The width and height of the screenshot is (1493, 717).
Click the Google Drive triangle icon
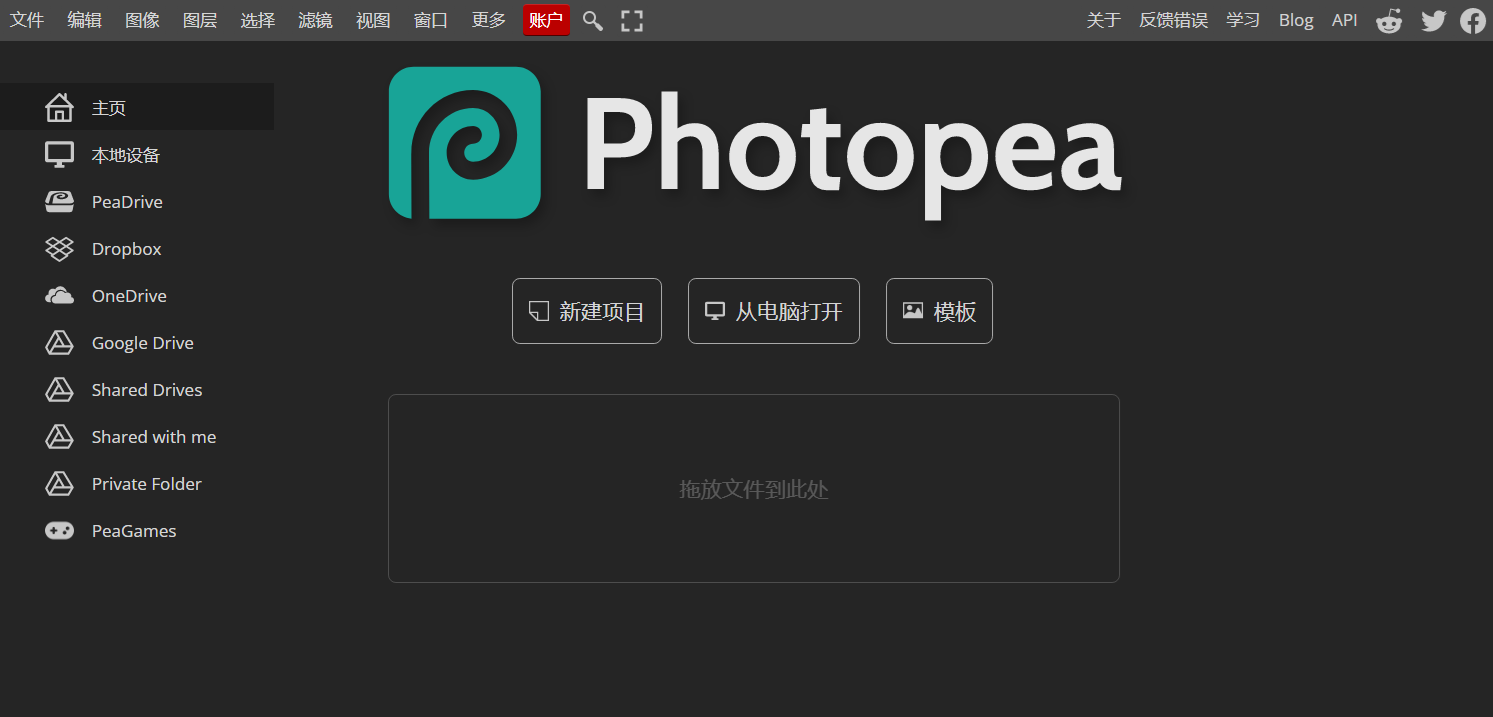point(60,343)
